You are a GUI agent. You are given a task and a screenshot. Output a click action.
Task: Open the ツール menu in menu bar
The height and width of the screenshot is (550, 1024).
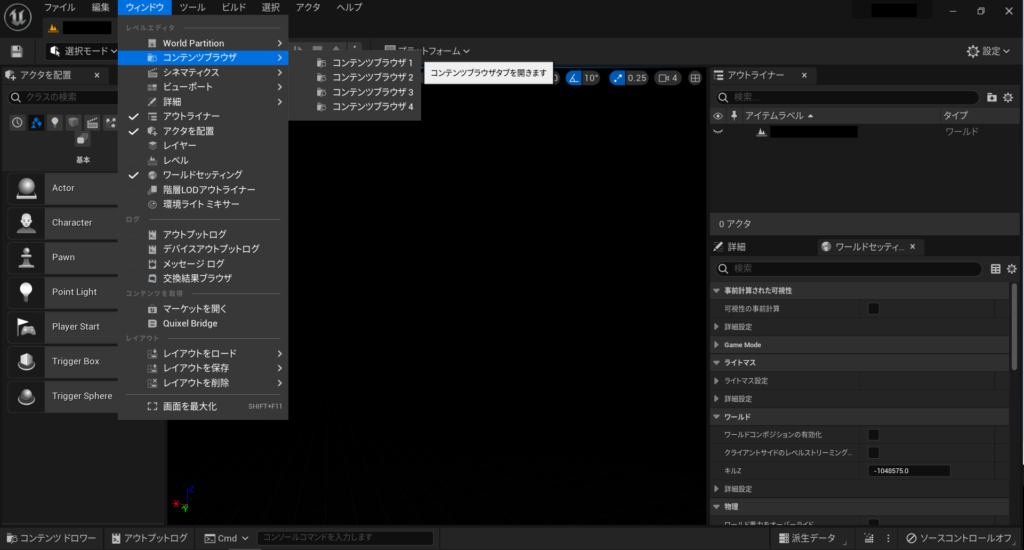point(192,8)
